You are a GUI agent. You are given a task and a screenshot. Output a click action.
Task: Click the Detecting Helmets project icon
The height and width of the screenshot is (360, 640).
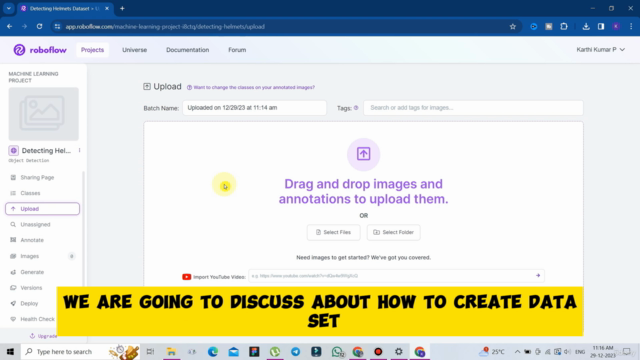pos(13,151)
